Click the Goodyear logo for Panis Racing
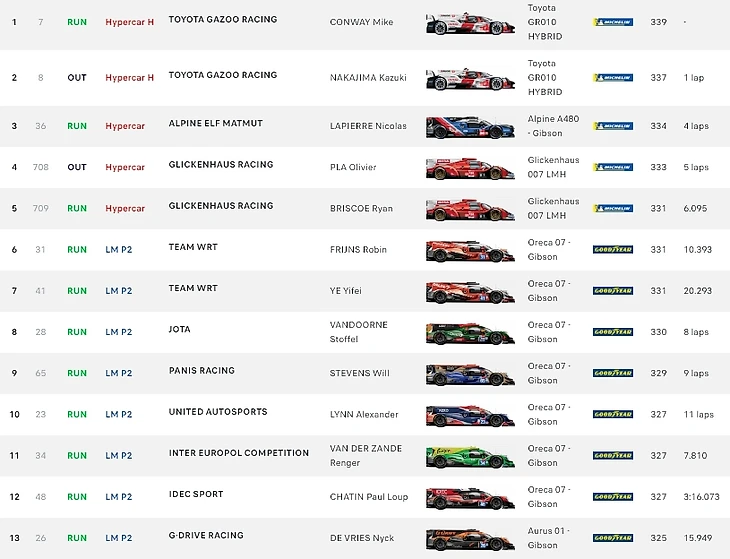Viewport: 730px width, 559px height. click(x=612, y=373)
